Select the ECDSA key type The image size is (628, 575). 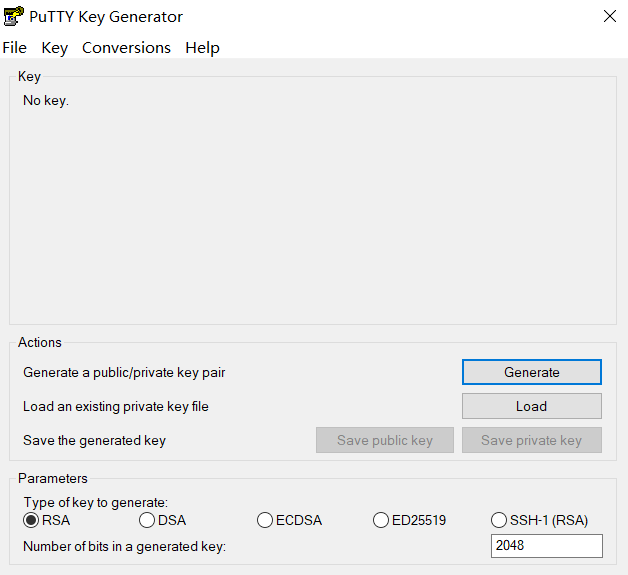click(290, 520)
